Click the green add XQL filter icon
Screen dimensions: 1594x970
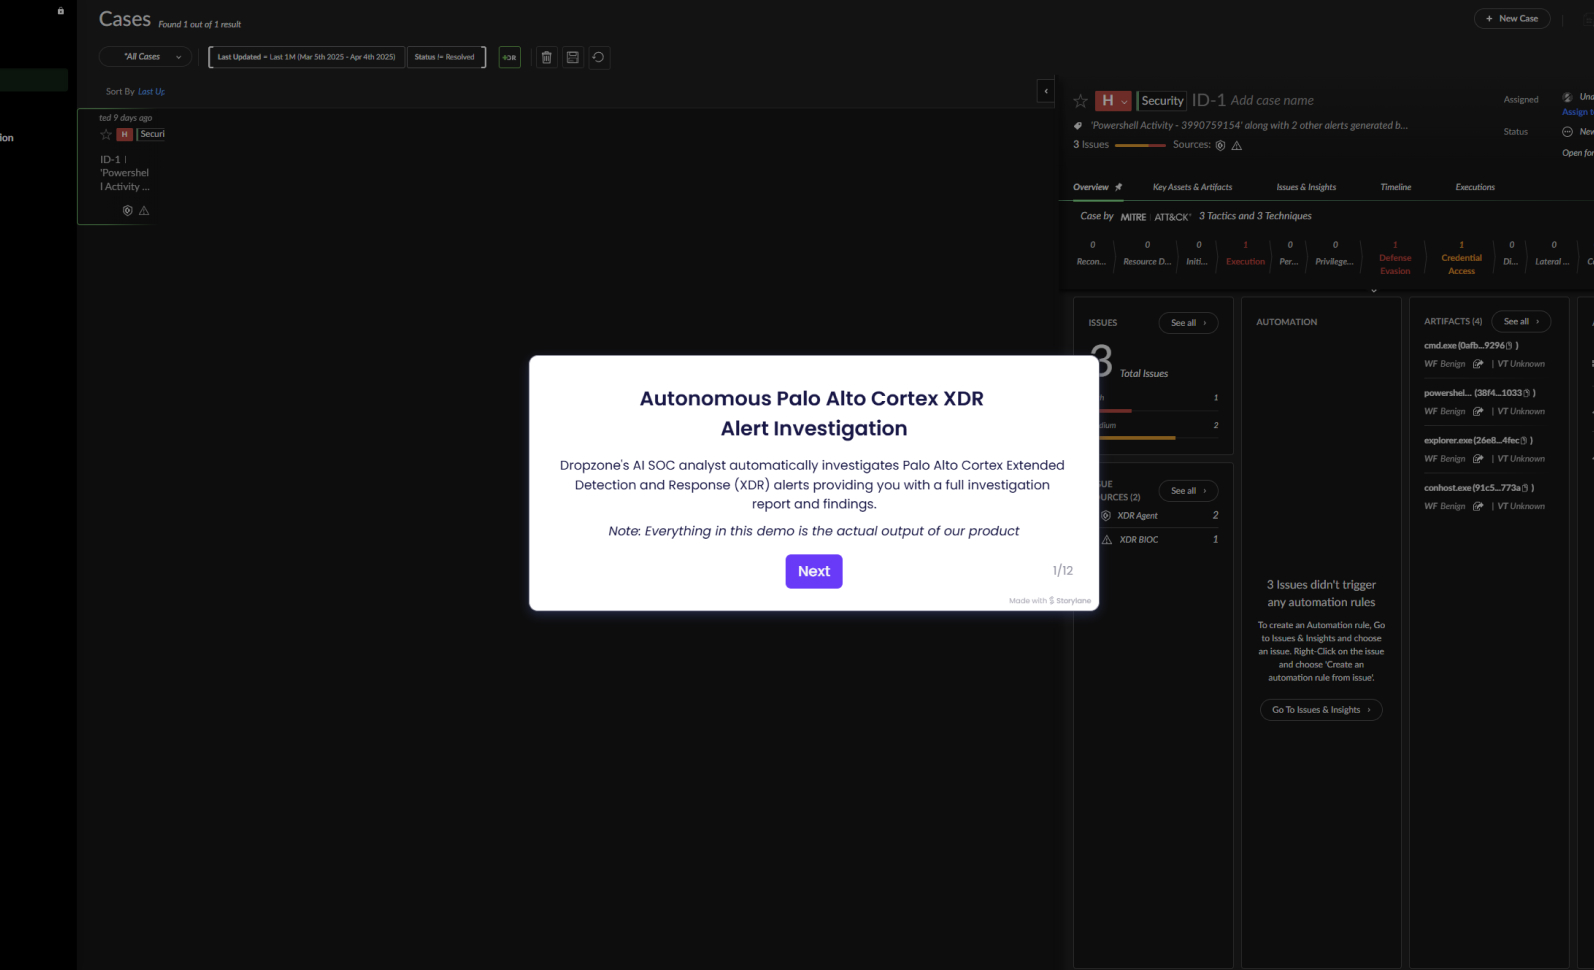510,57
